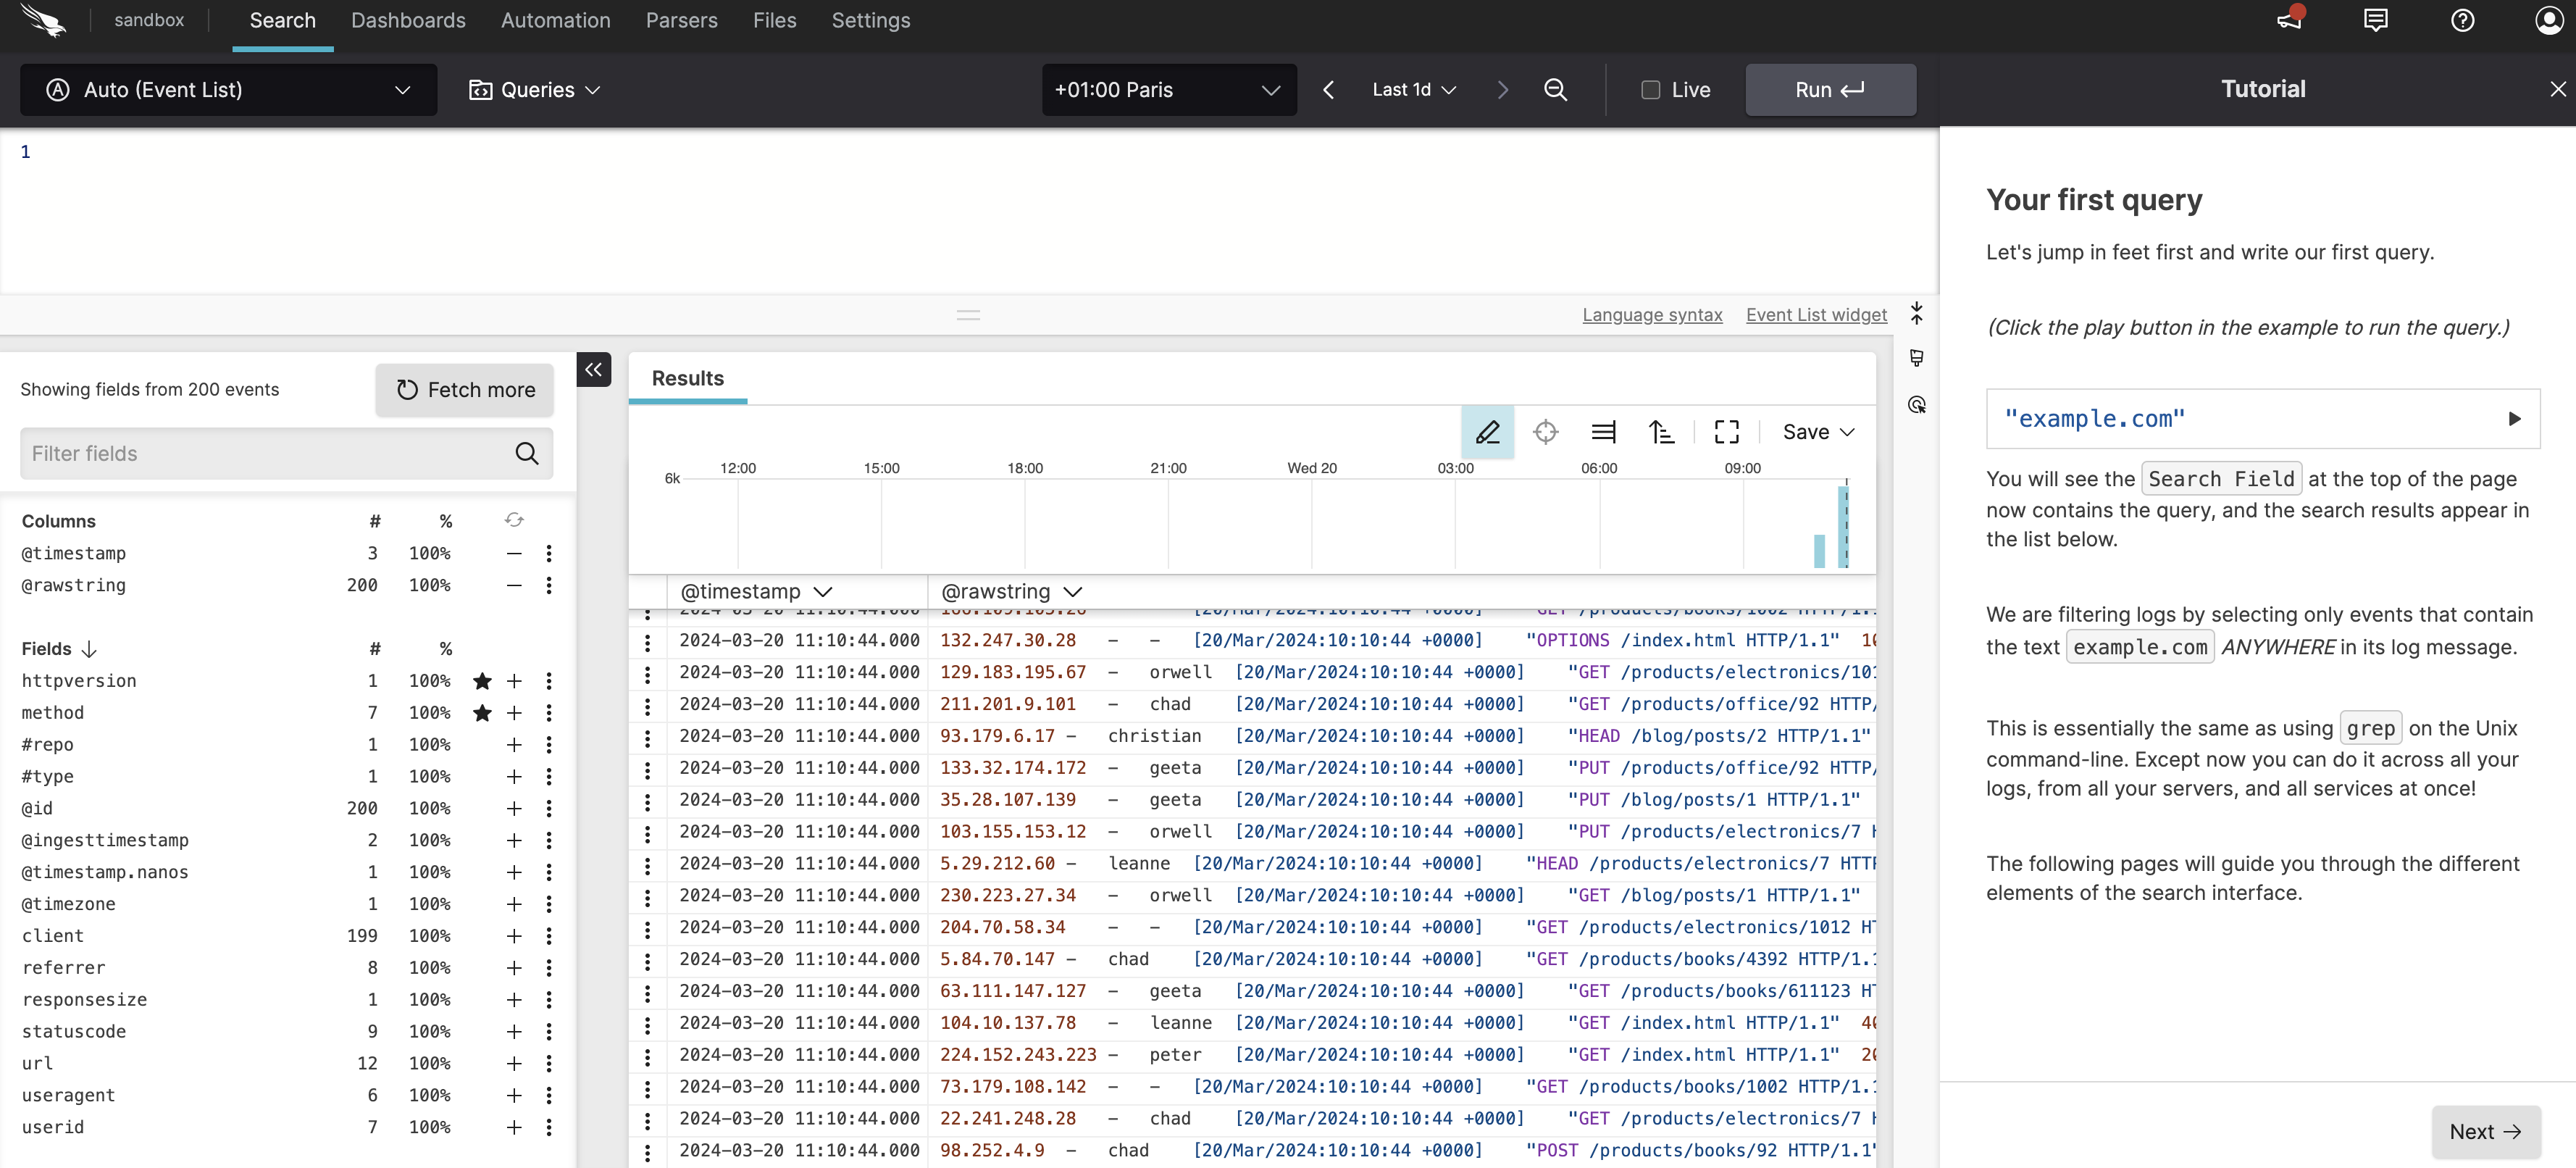Open the help question mark icon
The image size is (2576, 1168).
2462,20
